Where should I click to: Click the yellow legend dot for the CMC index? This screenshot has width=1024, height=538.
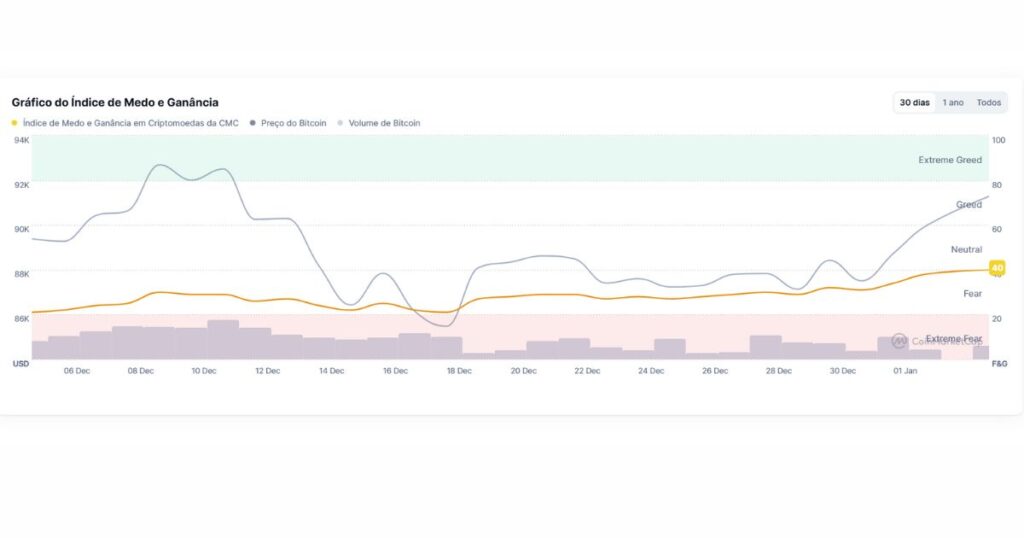(x=15, y=123)
